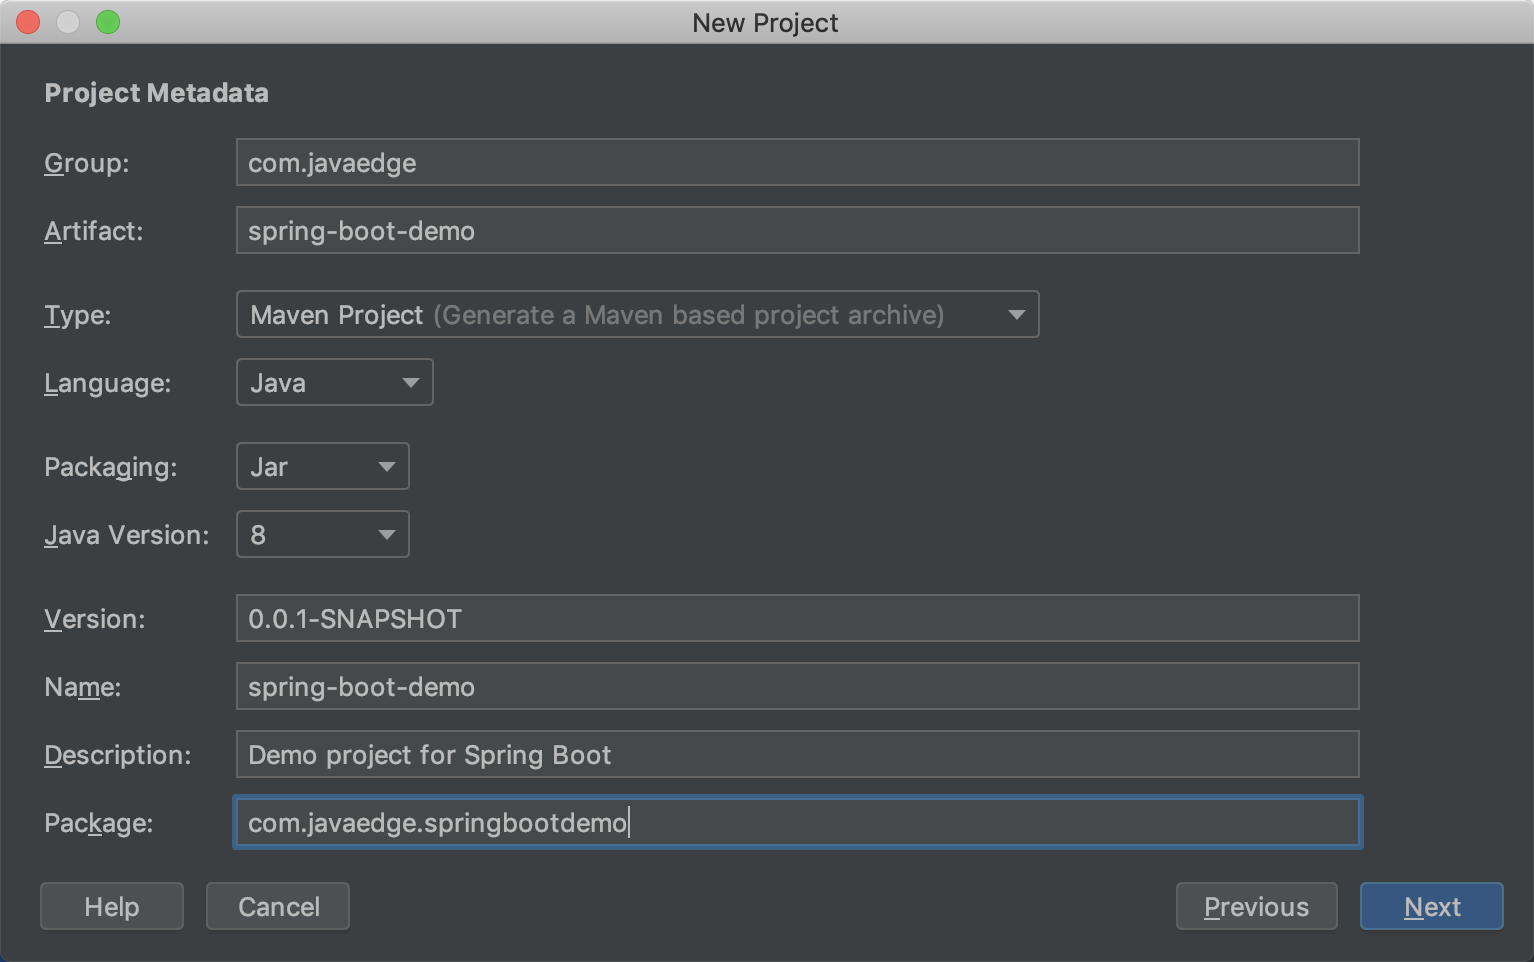Click the Description text field
1534x962 pixels.
pyautogui.click(x=797, y=754)
